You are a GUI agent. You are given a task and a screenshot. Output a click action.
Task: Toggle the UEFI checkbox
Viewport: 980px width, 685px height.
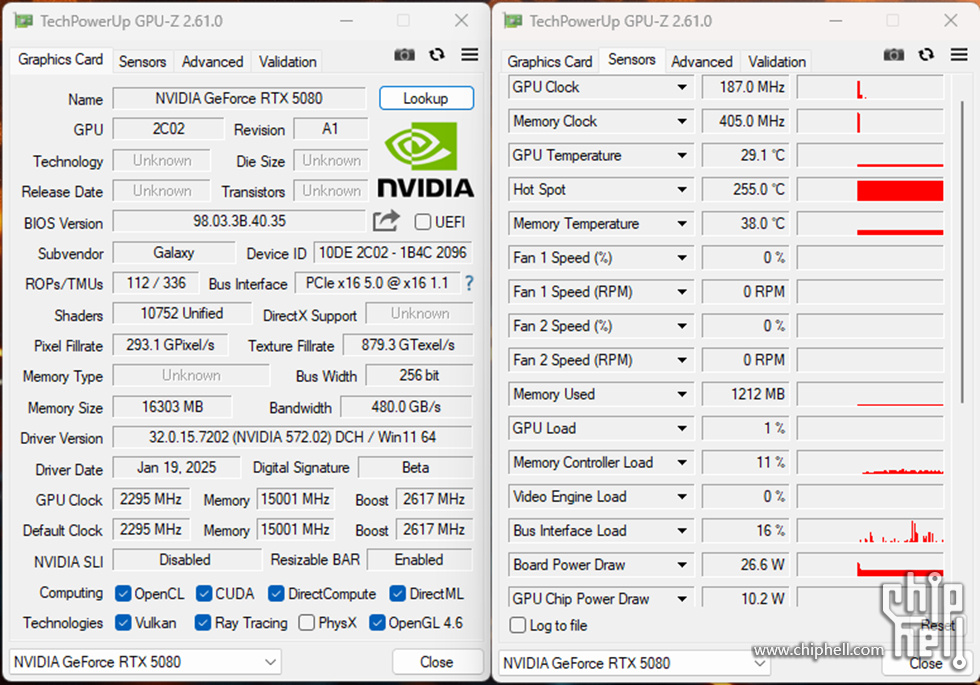click(422, 222)
